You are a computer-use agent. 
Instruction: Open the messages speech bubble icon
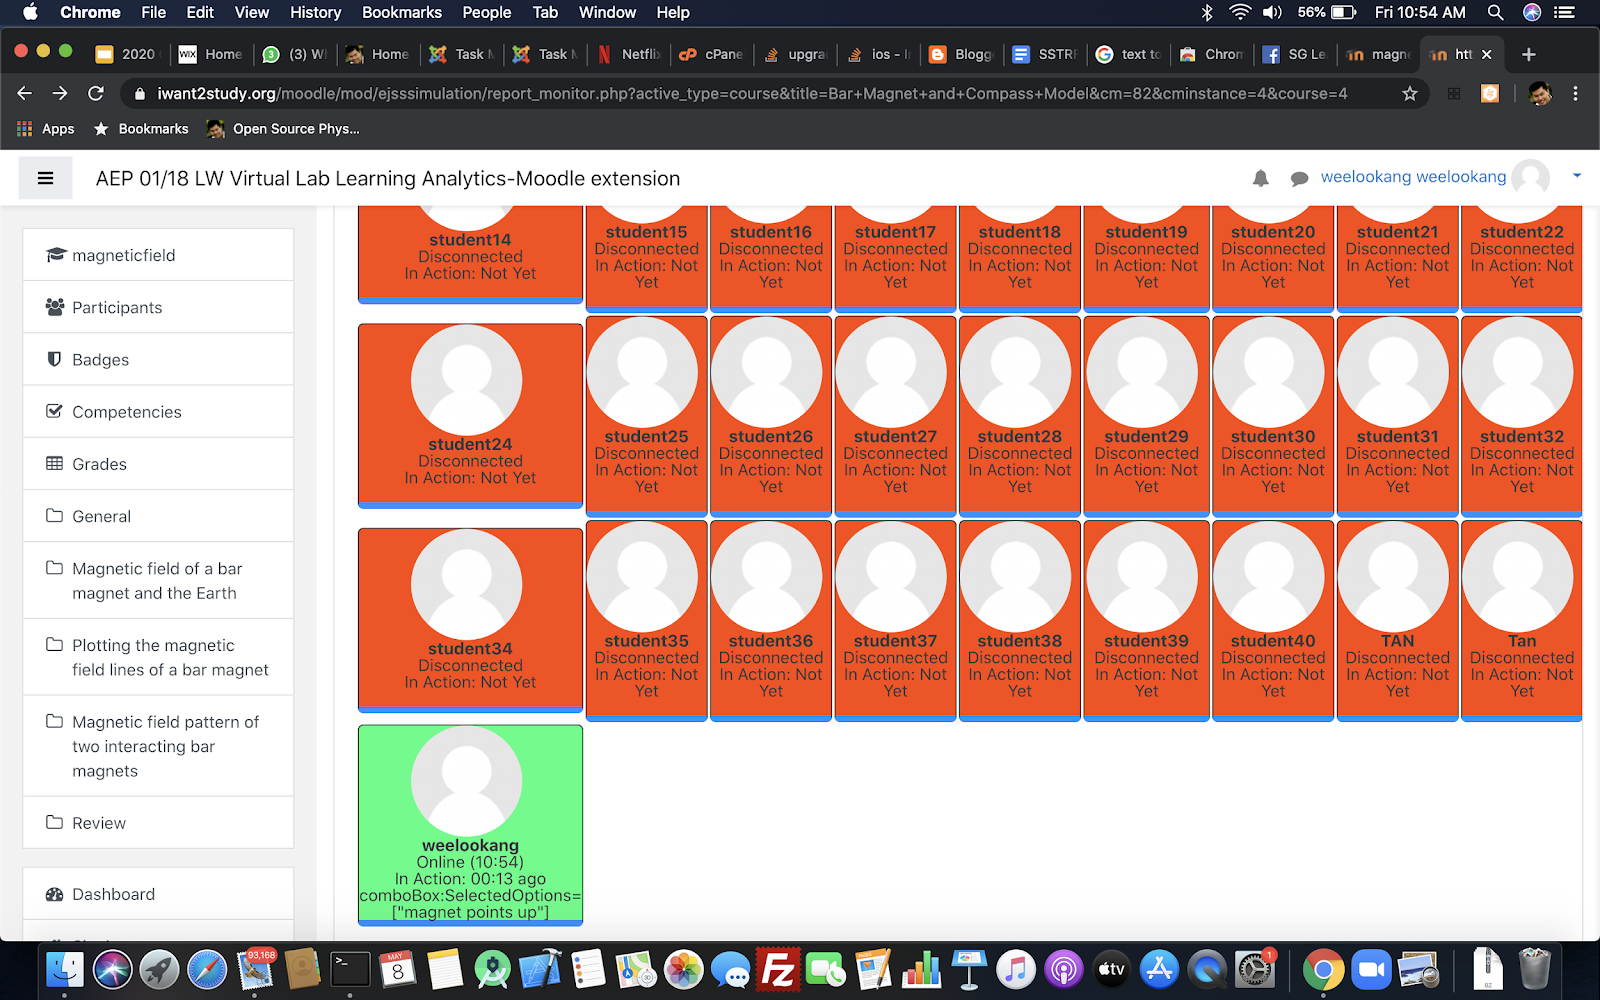1299,178
